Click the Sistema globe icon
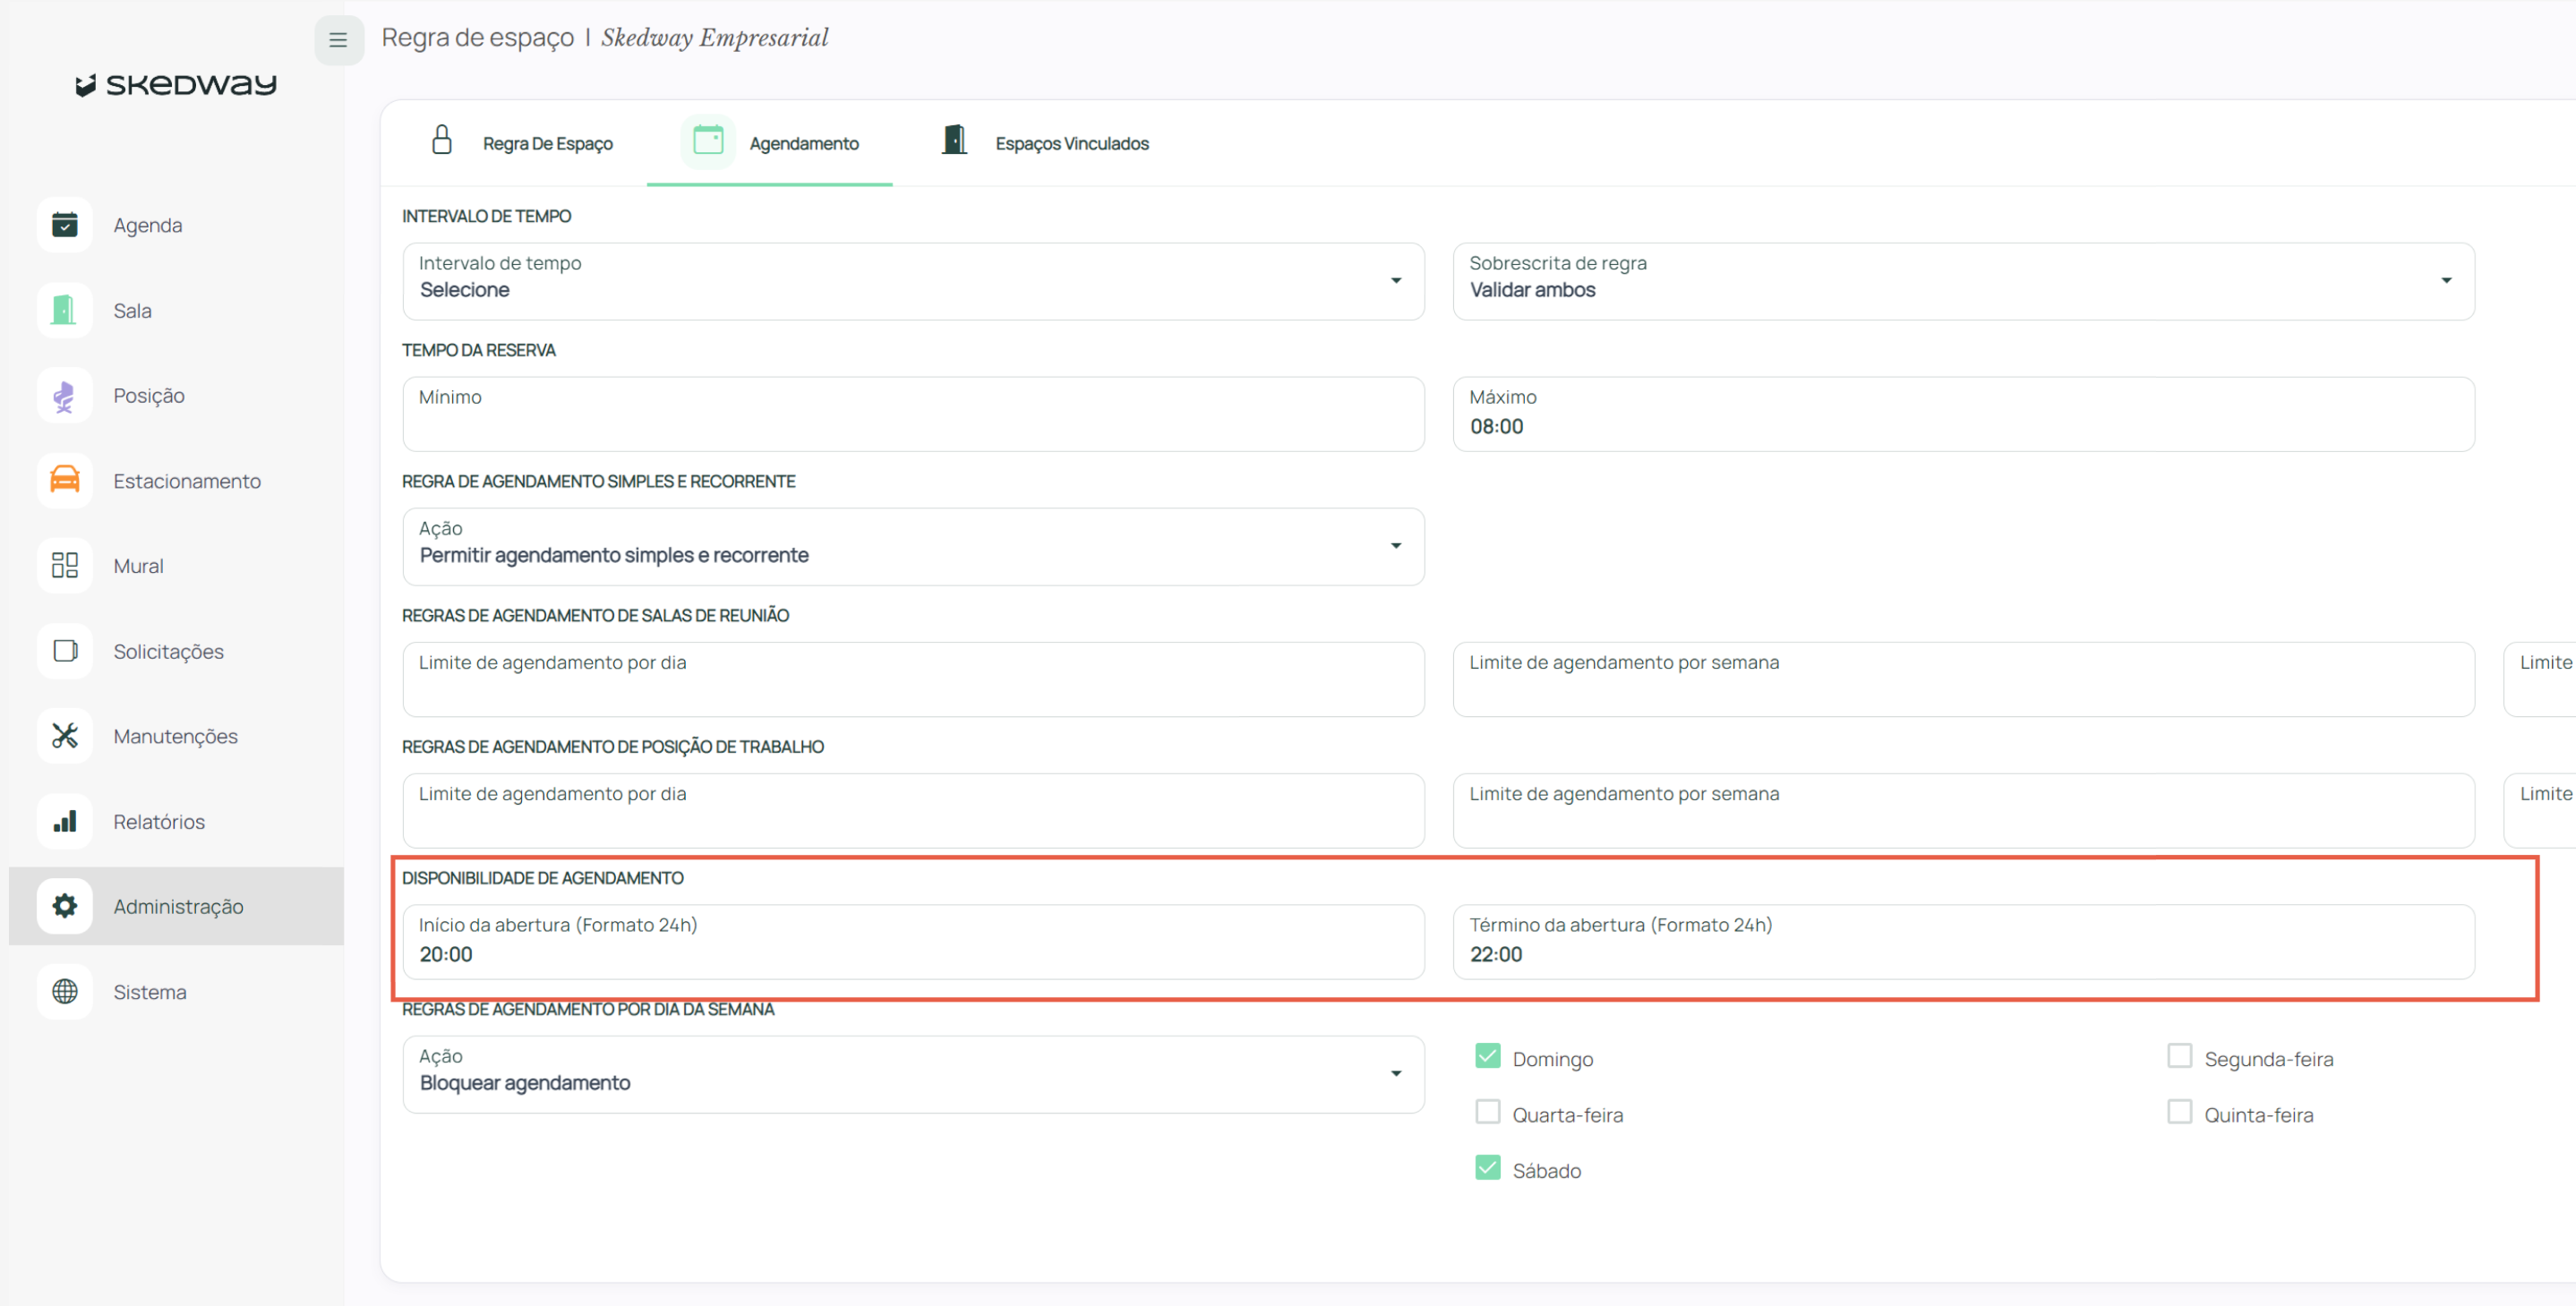The image size is (2576, 1306). [x=65, y=991]
